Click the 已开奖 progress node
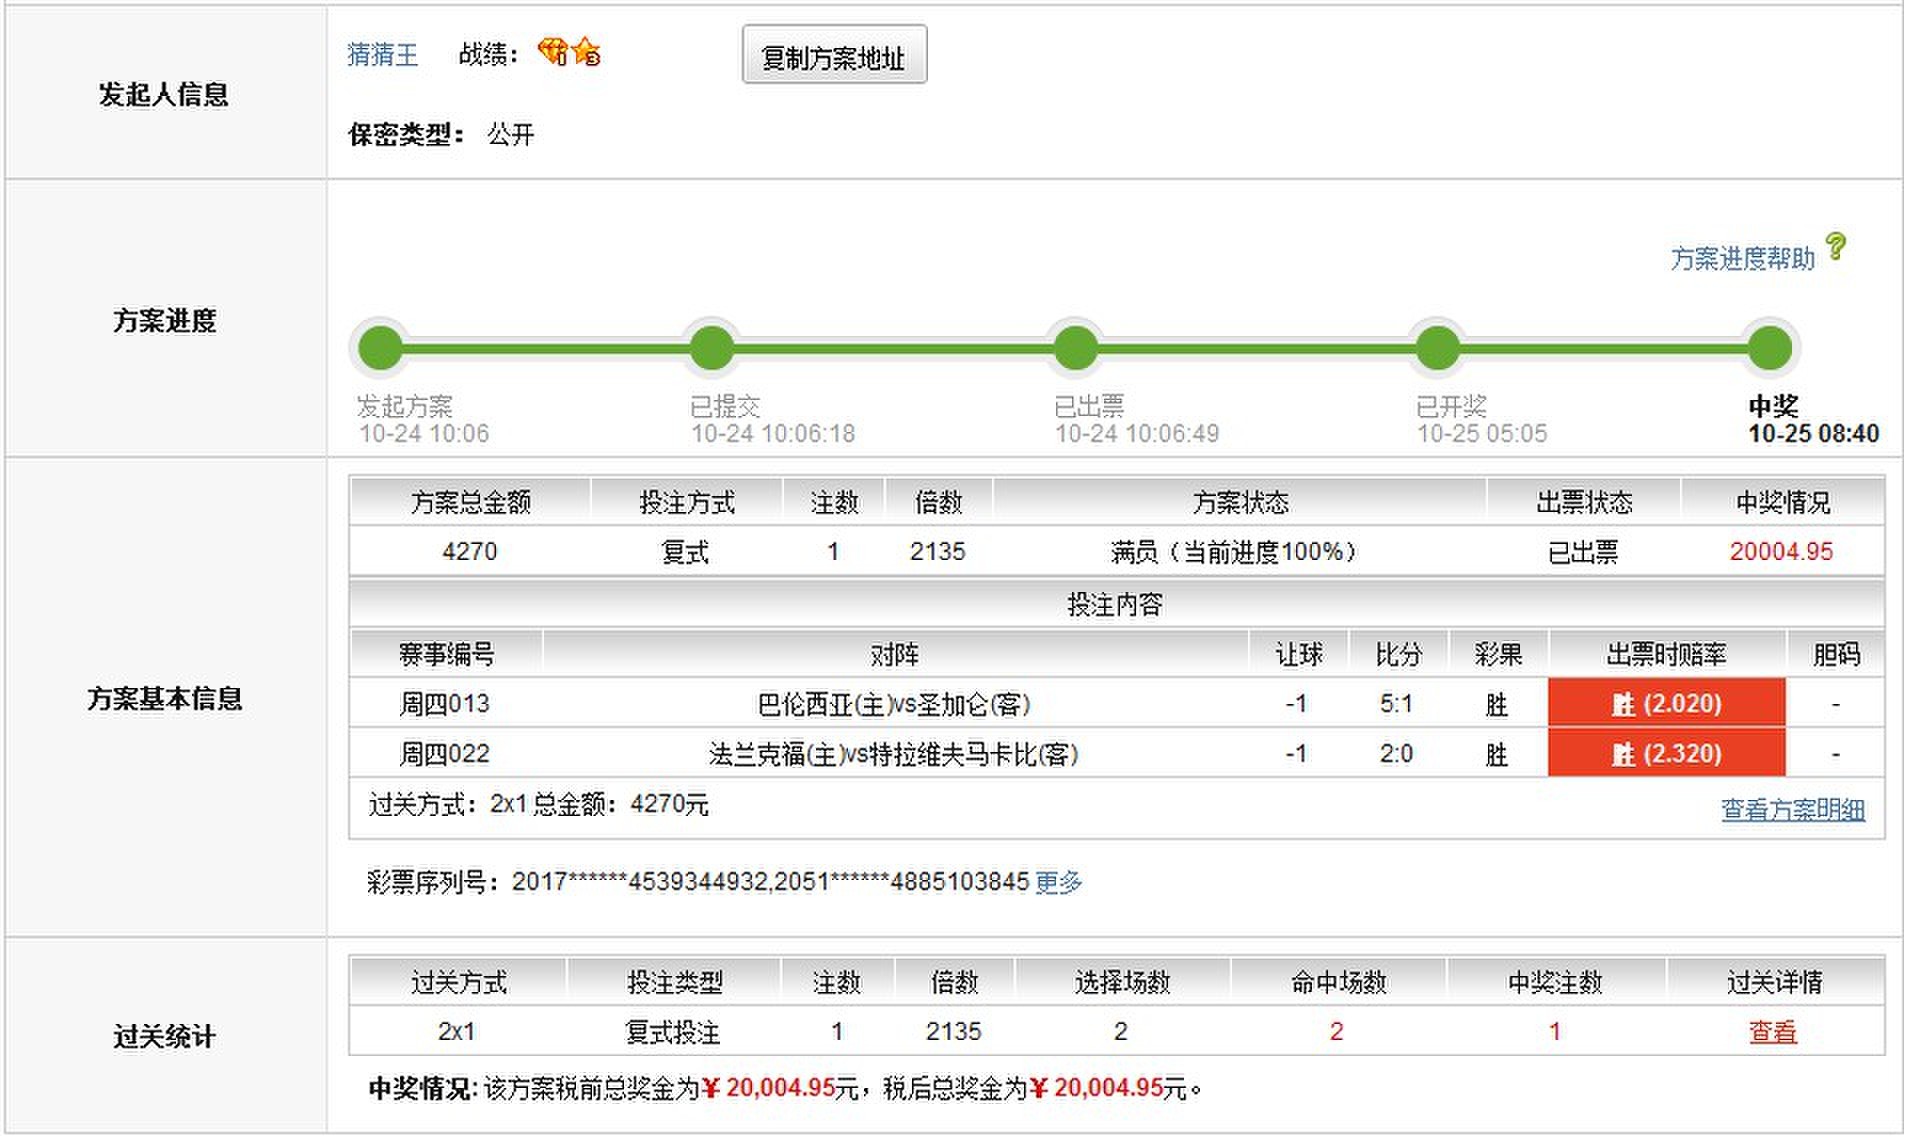The width and height of the screenshot is (1906, 1138). tap(1438, 348)
